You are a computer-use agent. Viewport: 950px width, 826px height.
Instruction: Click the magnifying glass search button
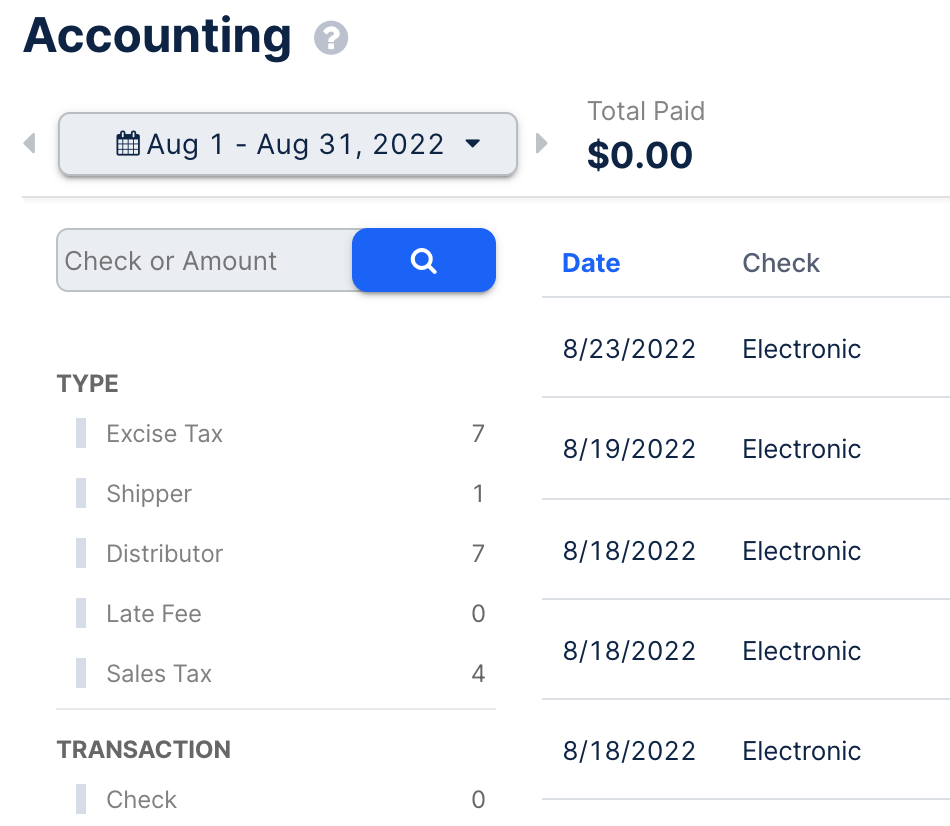click(x=424, y=261)
